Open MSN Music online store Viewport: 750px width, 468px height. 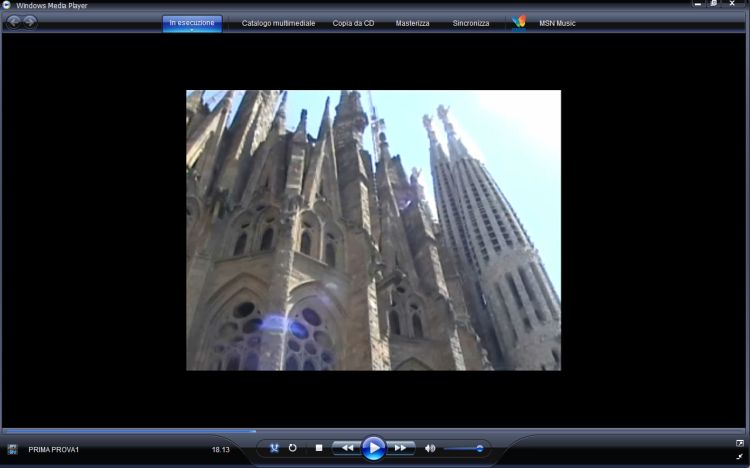tap(559, 23)
